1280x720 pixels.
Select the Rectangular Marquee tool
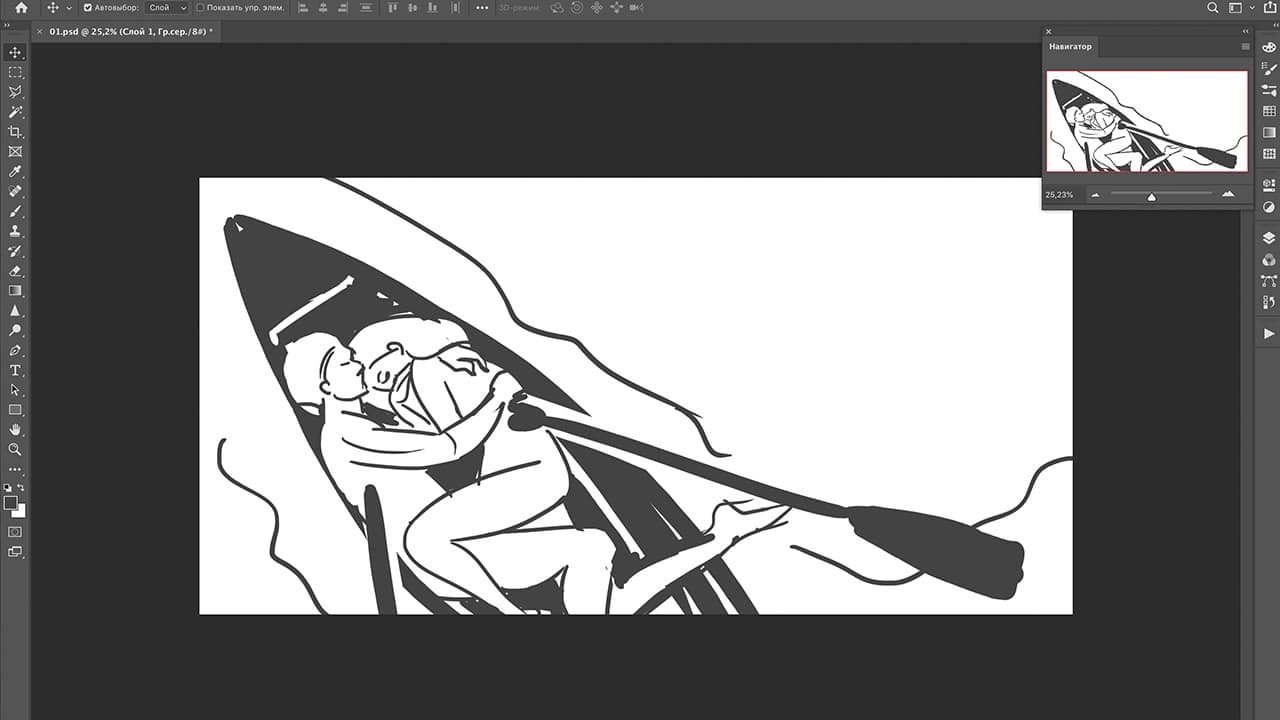pyautogui.click(x=15, y=72)
